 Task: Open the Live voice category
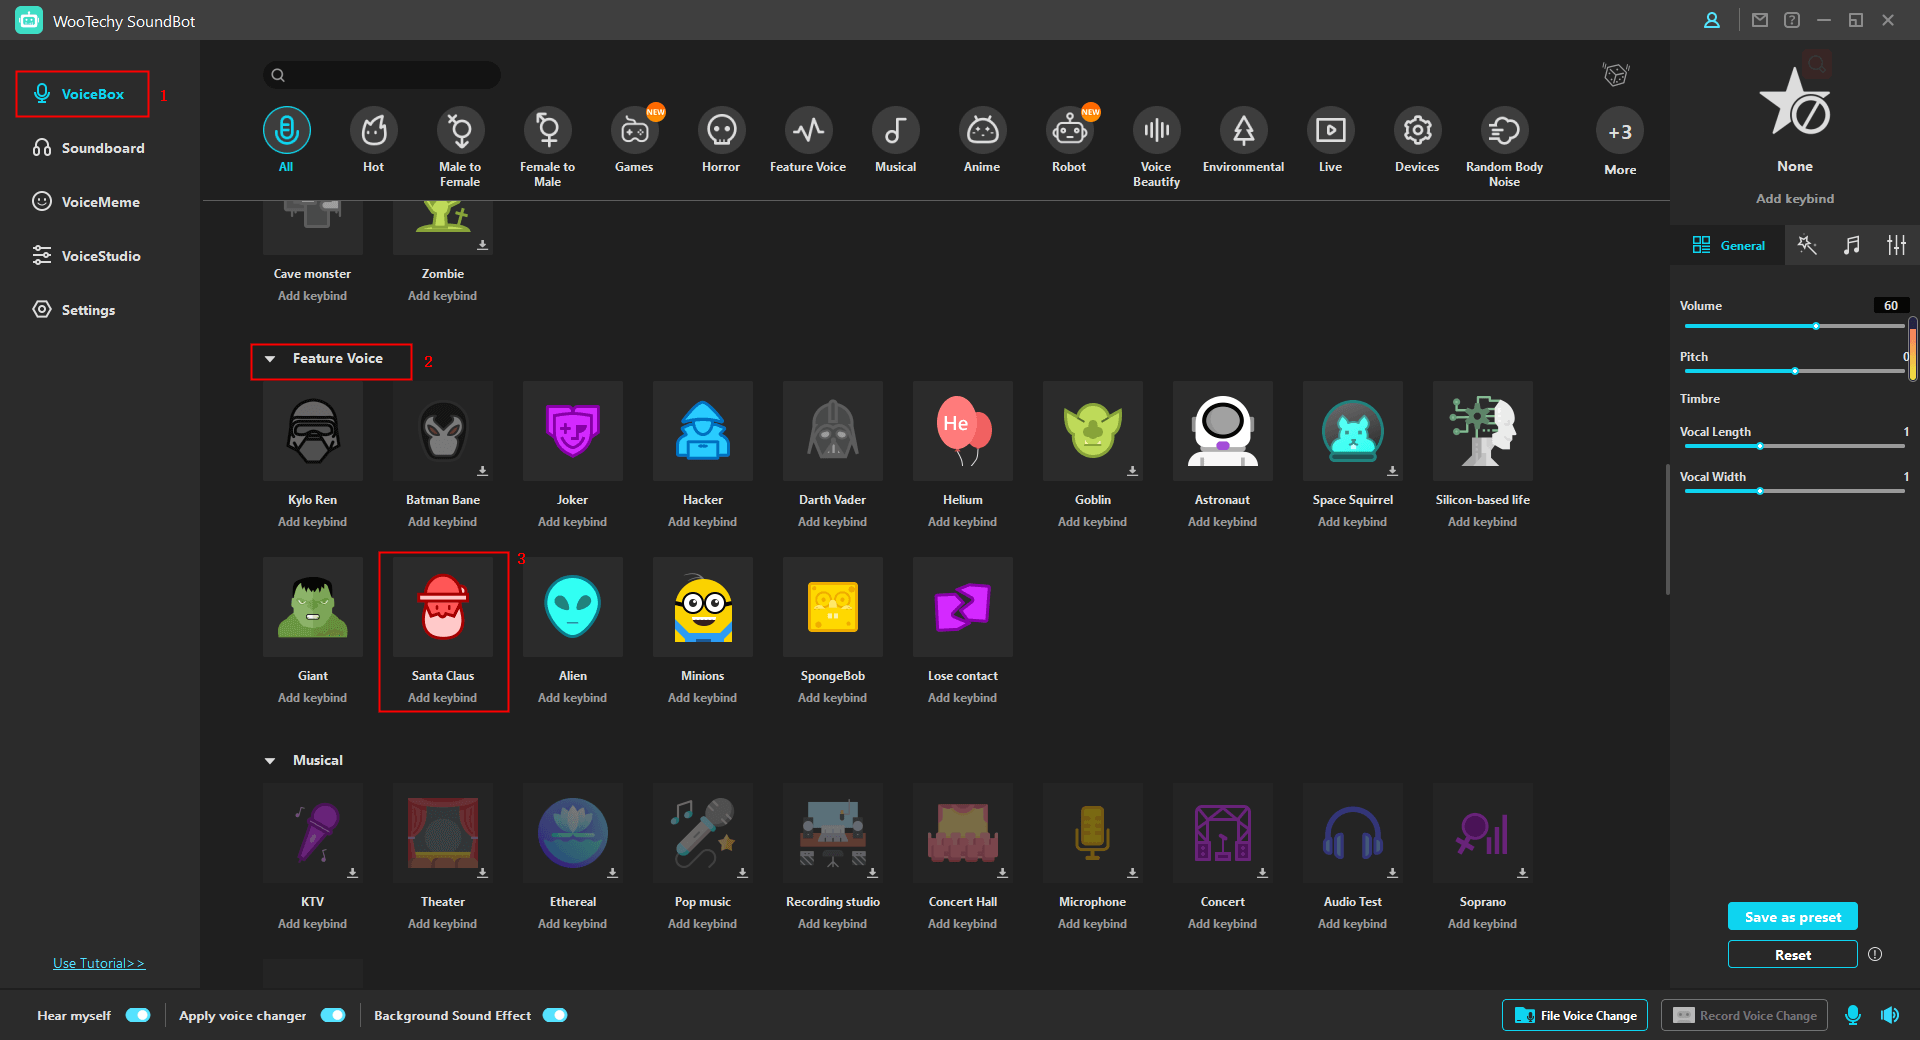pos(1330,130)
